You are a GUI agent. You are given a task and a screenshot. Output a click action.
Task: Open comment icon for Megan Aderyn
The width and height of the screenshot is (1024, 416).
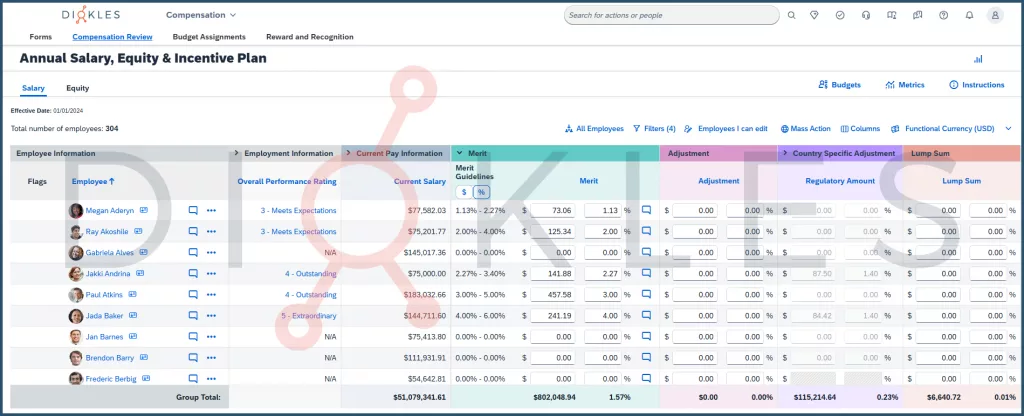pos(193,211)
